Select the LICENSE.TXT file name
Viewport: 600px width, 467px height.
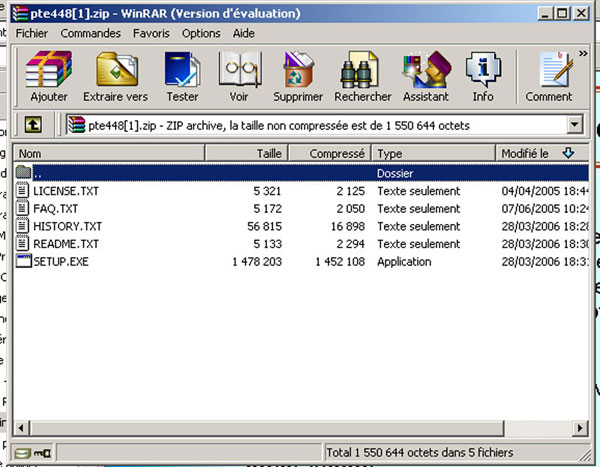coord(66,191)
